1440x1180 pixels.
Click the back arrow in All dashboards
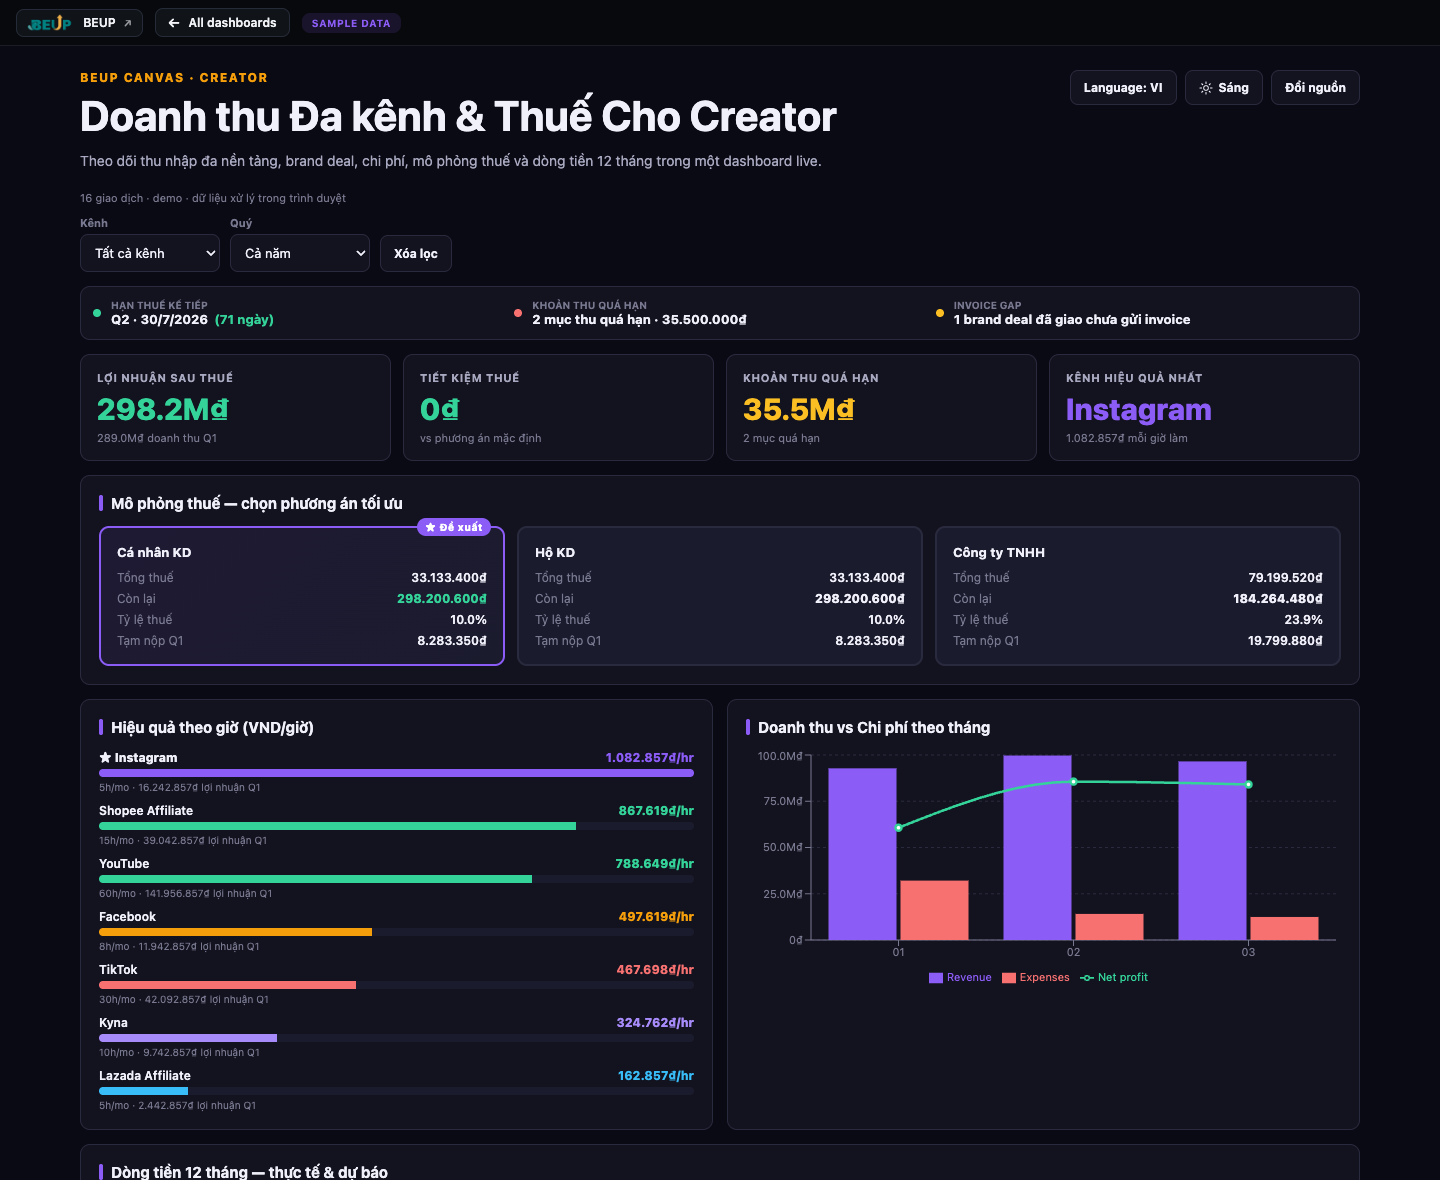coord(174,23)
